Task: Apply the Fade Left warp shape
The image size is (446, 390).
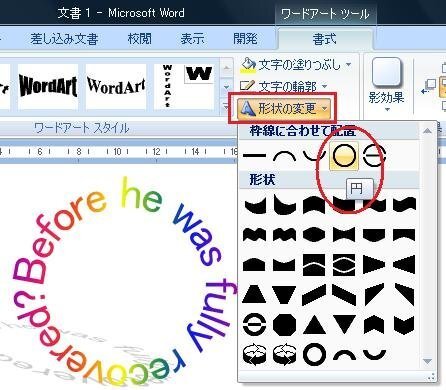Action: [x=404, y=265]
